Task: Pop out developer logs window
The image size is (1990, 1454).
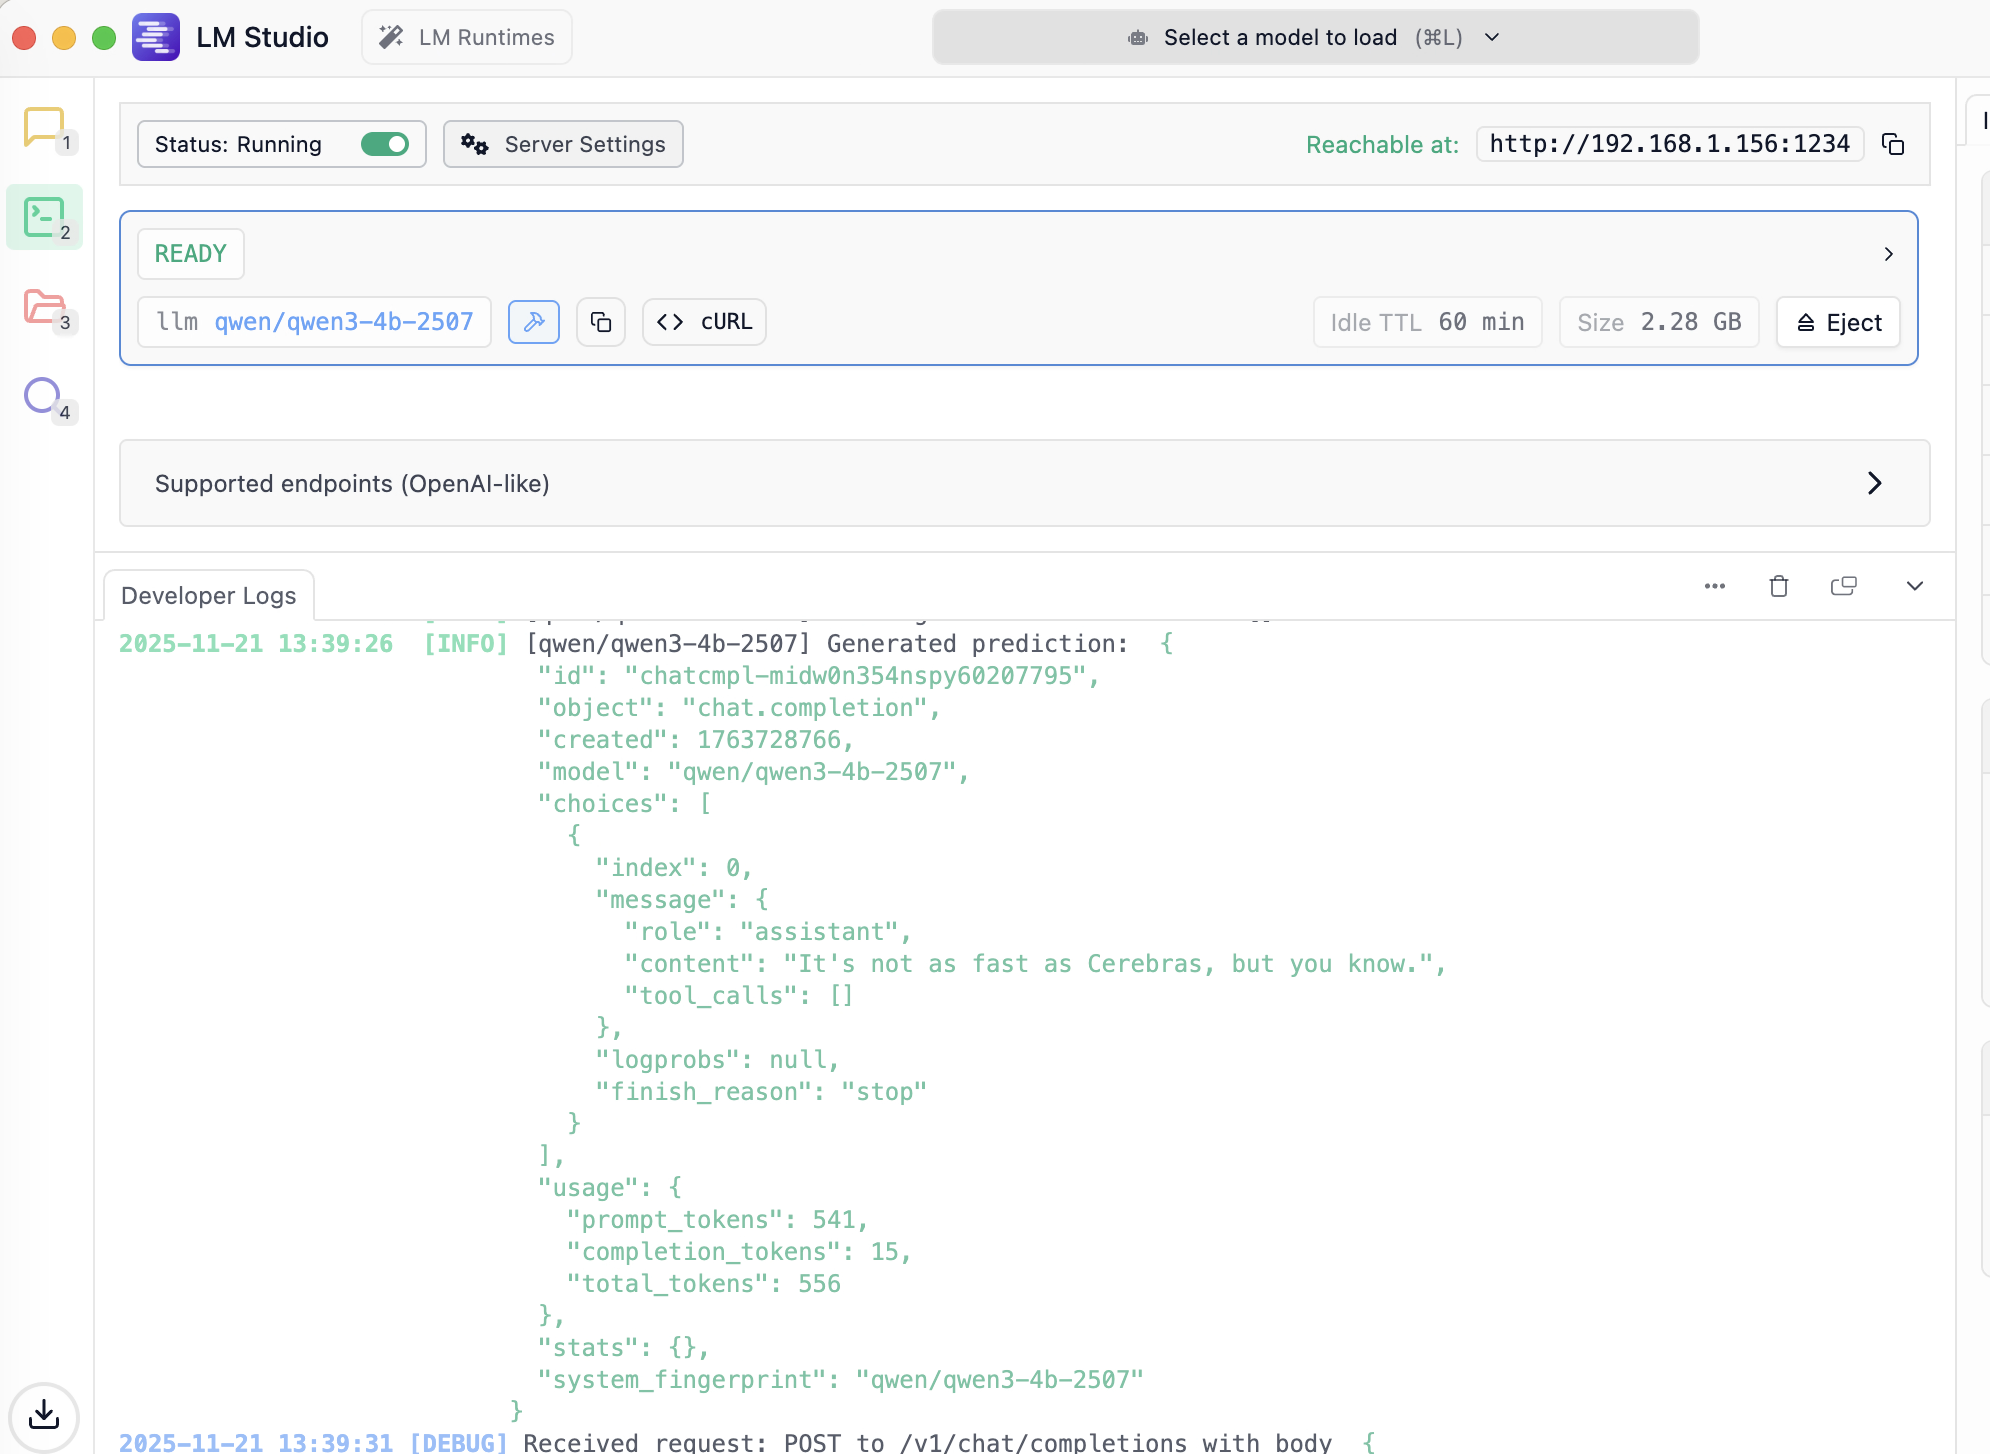Action: pyautogui.click(x=1843, y=586)
